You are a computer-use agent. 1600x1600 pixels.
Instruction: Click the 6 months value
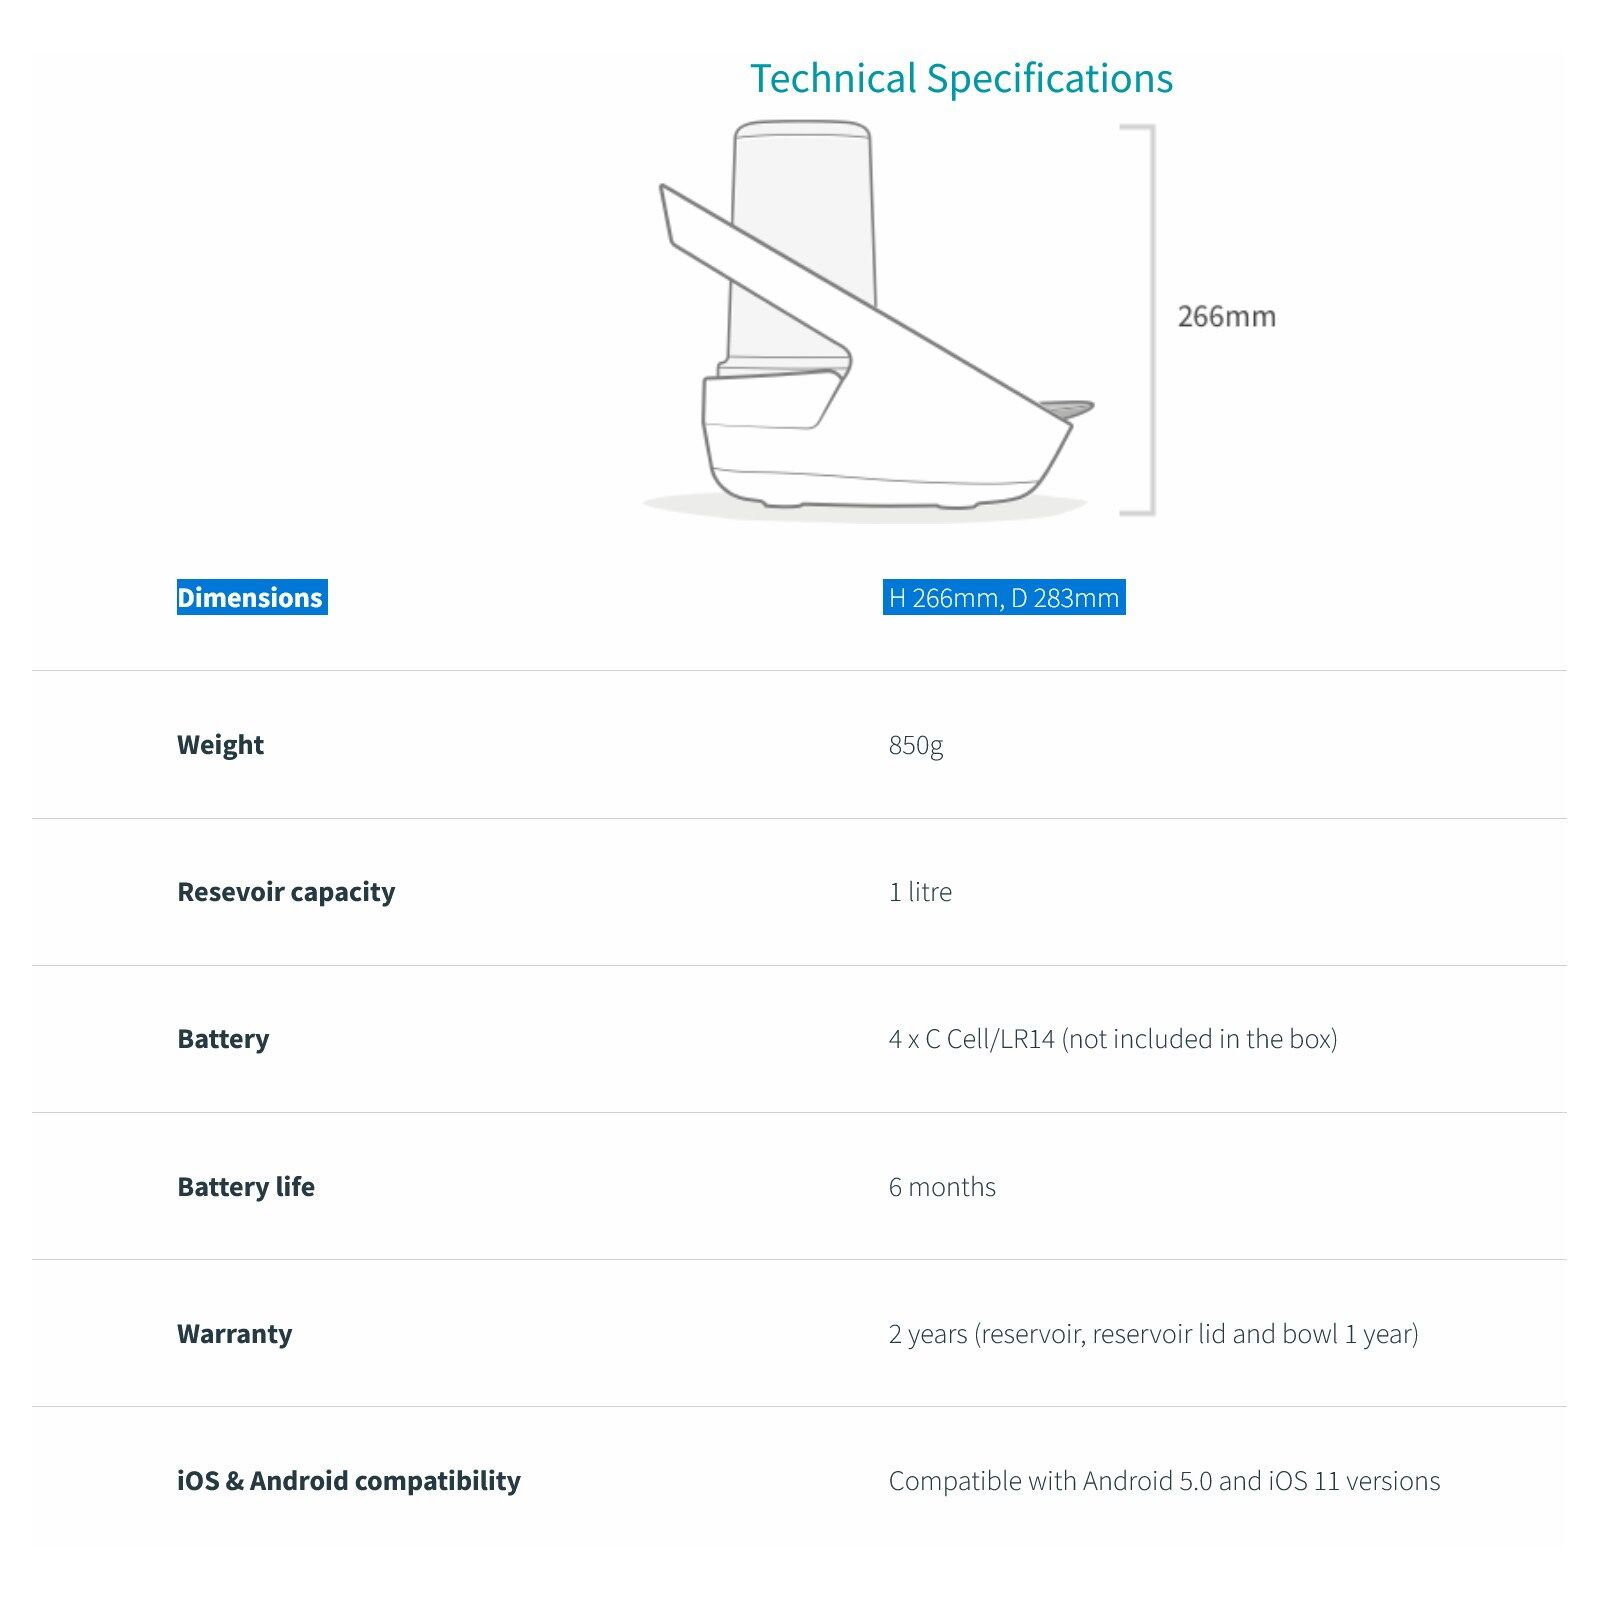pyautogui.click(x=942, y=1187)
